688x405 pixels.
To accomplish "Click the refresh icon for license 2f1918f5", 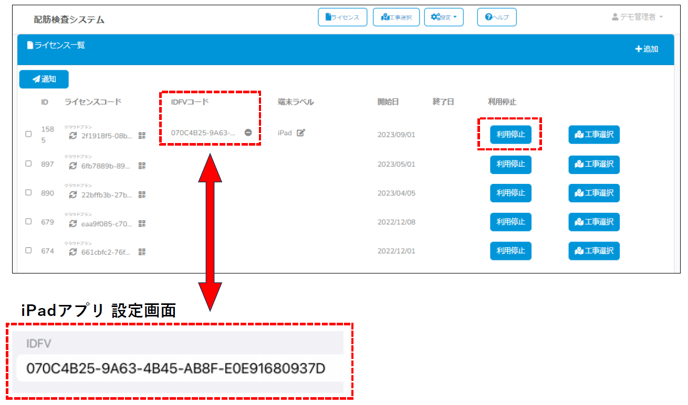I will tap(73, 136).
